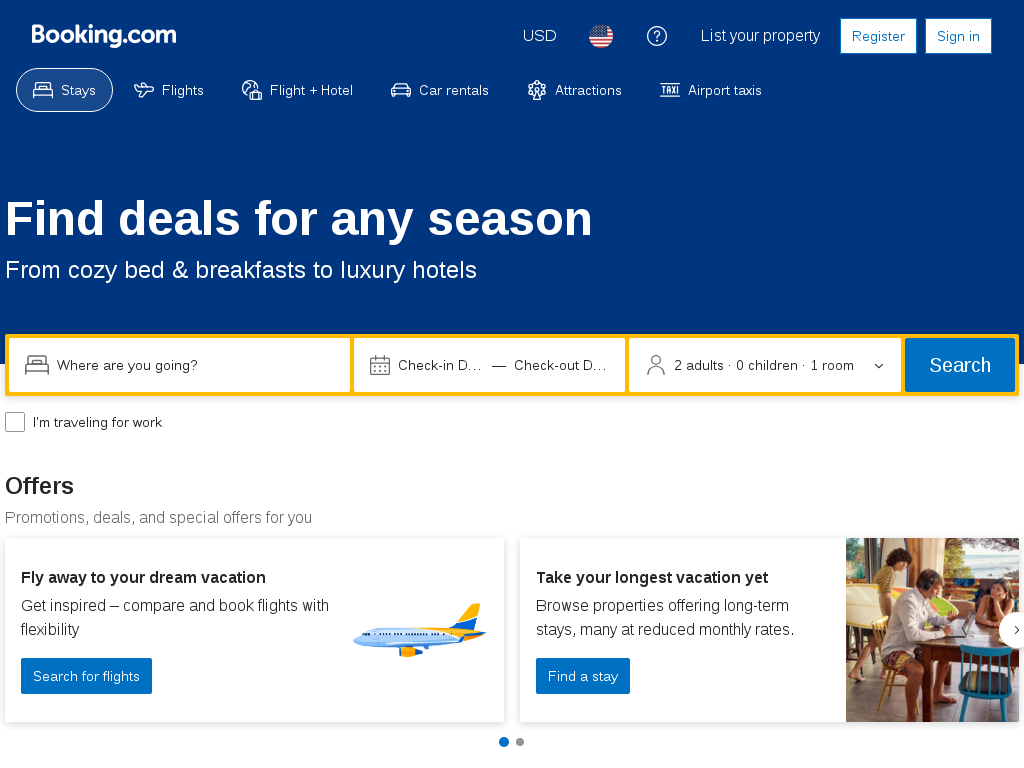Click the blue Search button

960,365
